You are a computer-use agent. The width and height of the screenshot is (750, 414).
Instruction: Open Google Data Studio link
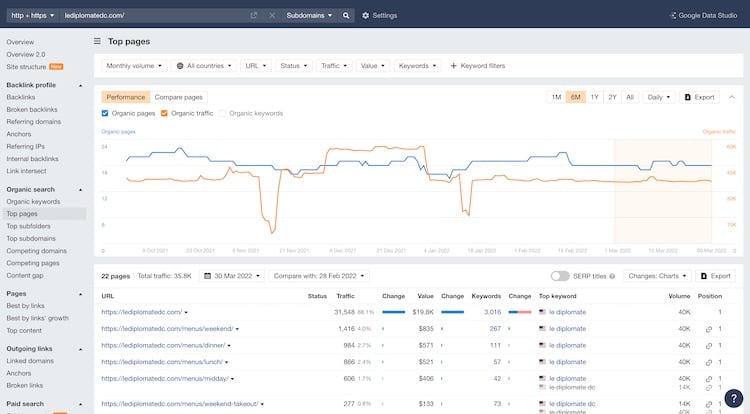(x=703, y=15)
